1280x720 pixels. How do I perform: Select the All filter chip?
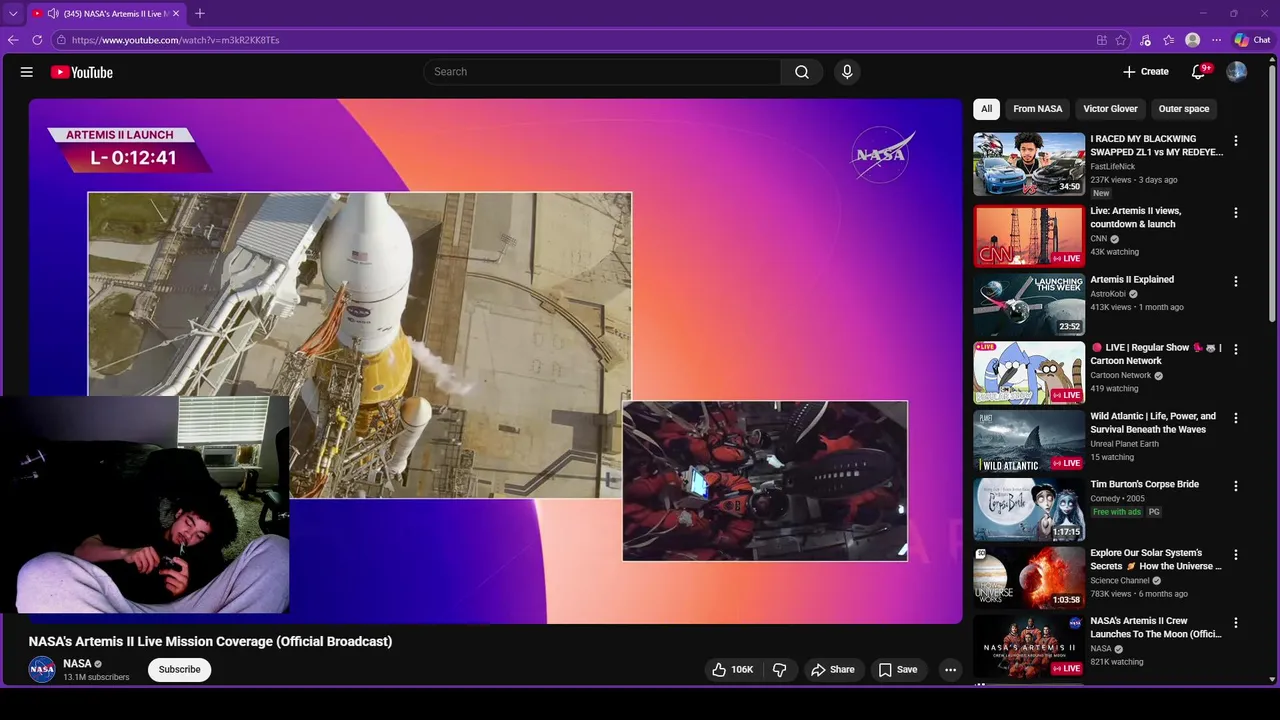tap(986, 109)
